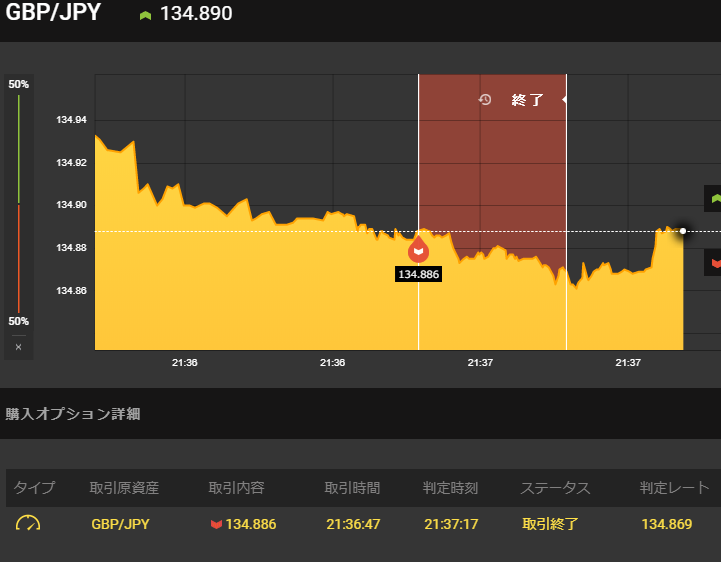This screenshot has width=721, height=562.
Task: Click the GBP/JPY pair title
Action: point(53,11)
